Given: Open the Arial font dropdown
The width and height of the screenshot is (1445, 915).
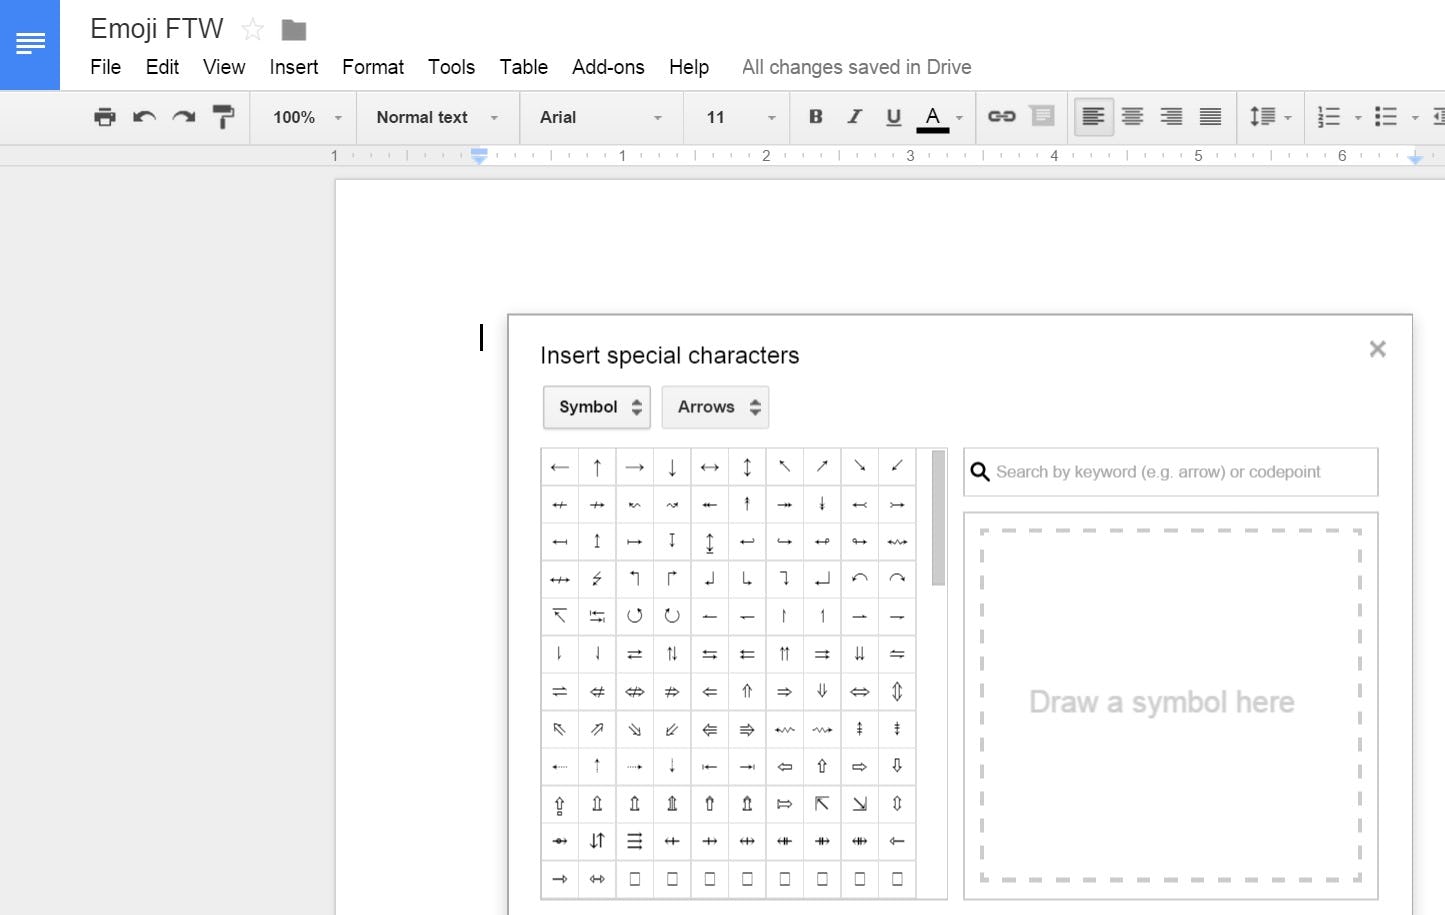Looking at the screenshot, I should 600,117.
